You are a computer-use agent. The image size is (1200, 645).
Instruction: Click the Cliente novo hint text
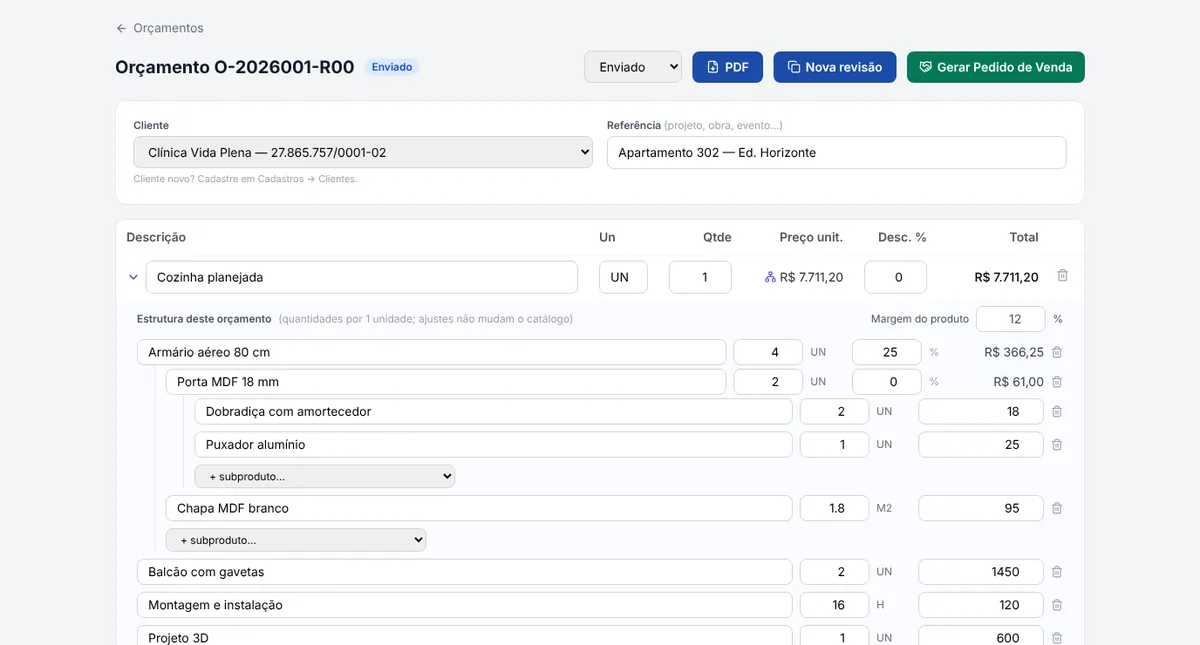coord(245,179)
